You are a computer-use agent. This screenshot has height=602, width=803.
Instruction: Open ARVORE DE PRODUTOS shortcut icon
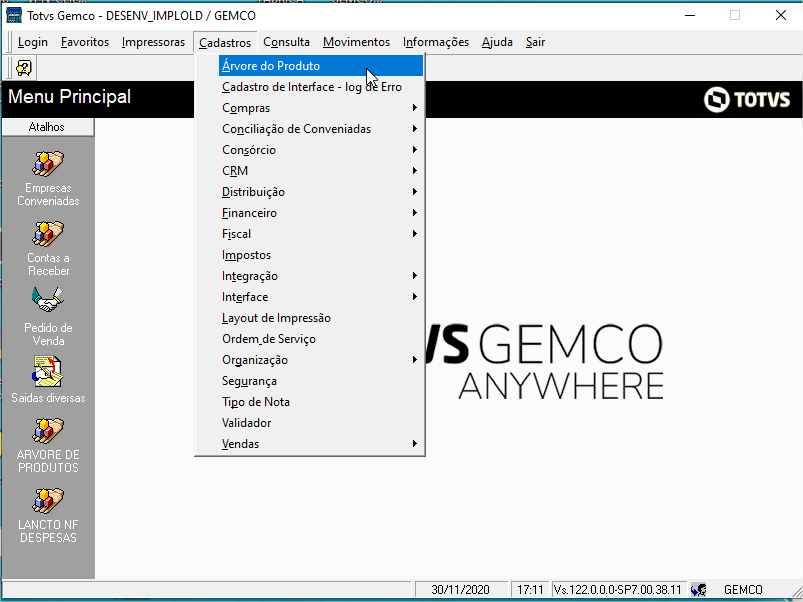pos(48,431)
